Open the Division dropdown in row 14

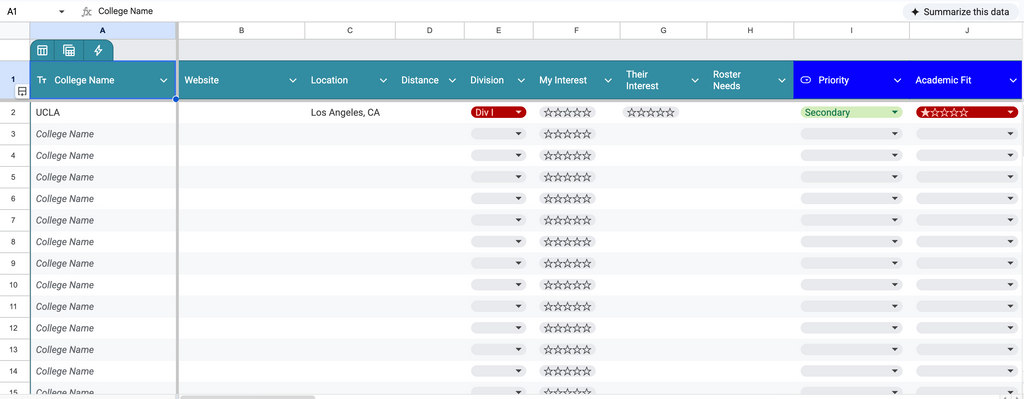(498, 371)
